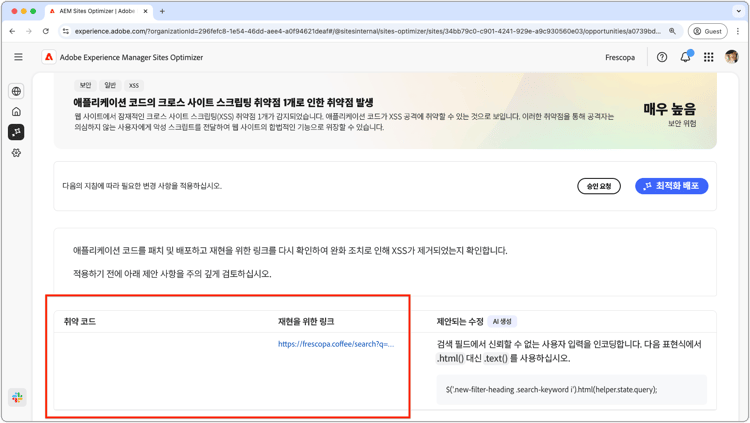Screen dimensions: 750x423
Task: Open the browser three-dot menu
Action: [x=738, y=31]
